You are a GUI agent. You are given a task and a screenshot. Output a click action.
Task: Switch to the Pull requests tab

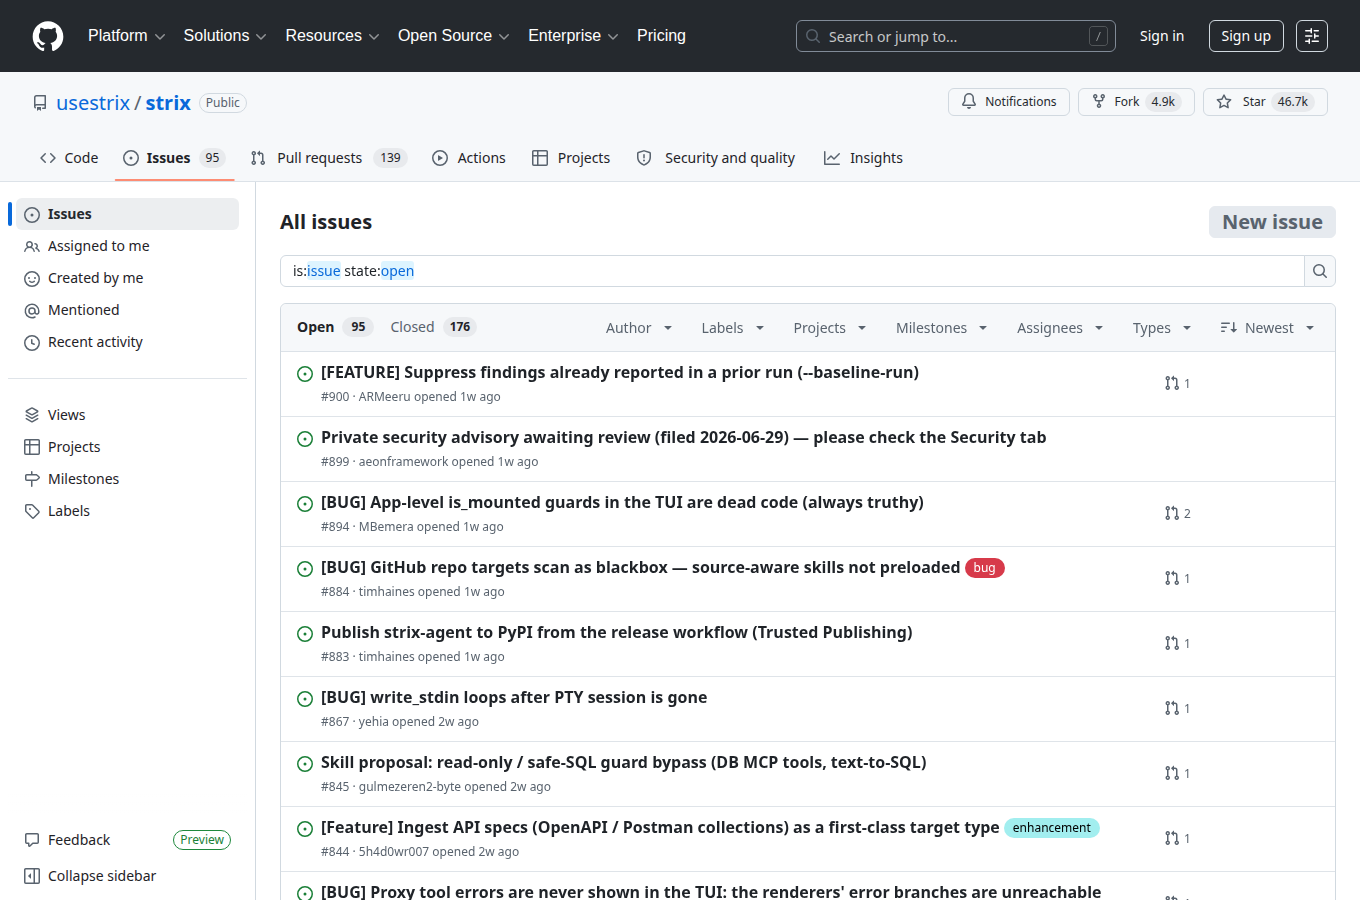click(x=328, y=158)
